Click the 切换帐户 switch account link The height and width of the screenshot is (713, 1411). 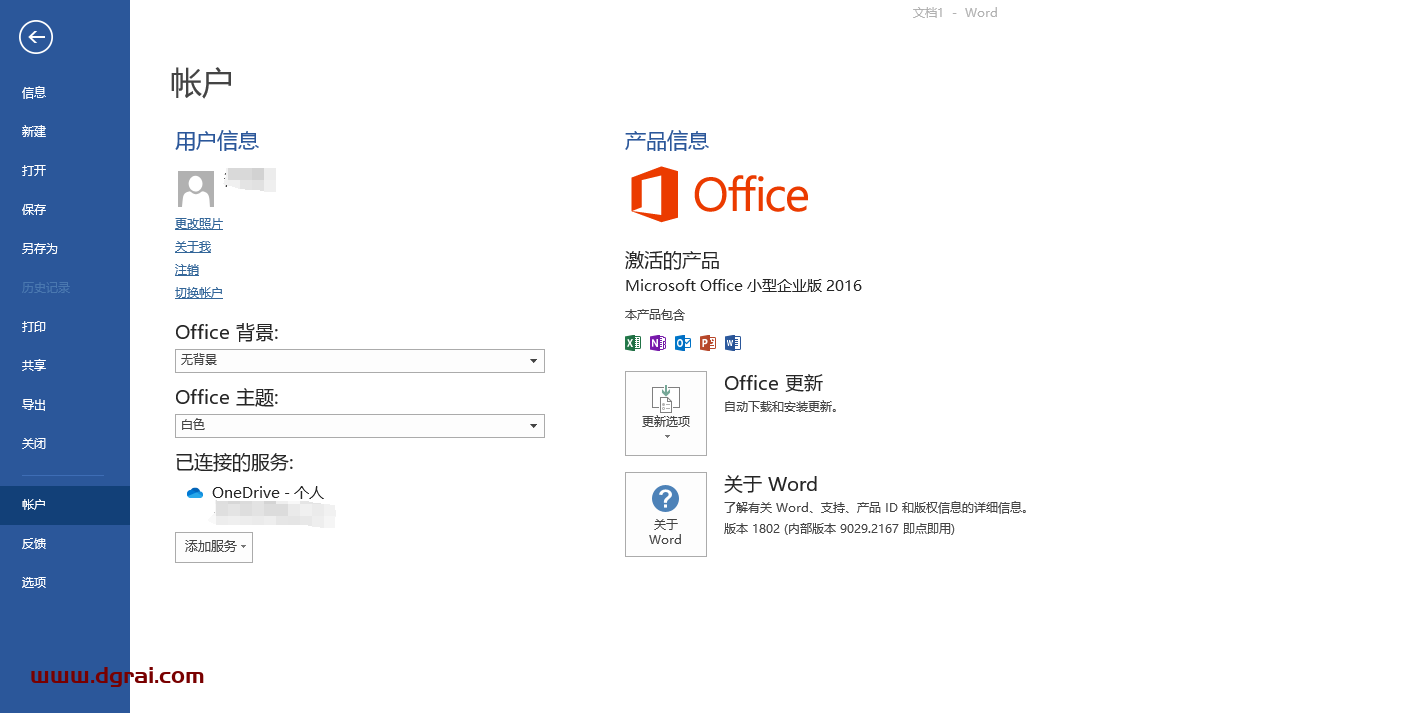tap(199, 293)
